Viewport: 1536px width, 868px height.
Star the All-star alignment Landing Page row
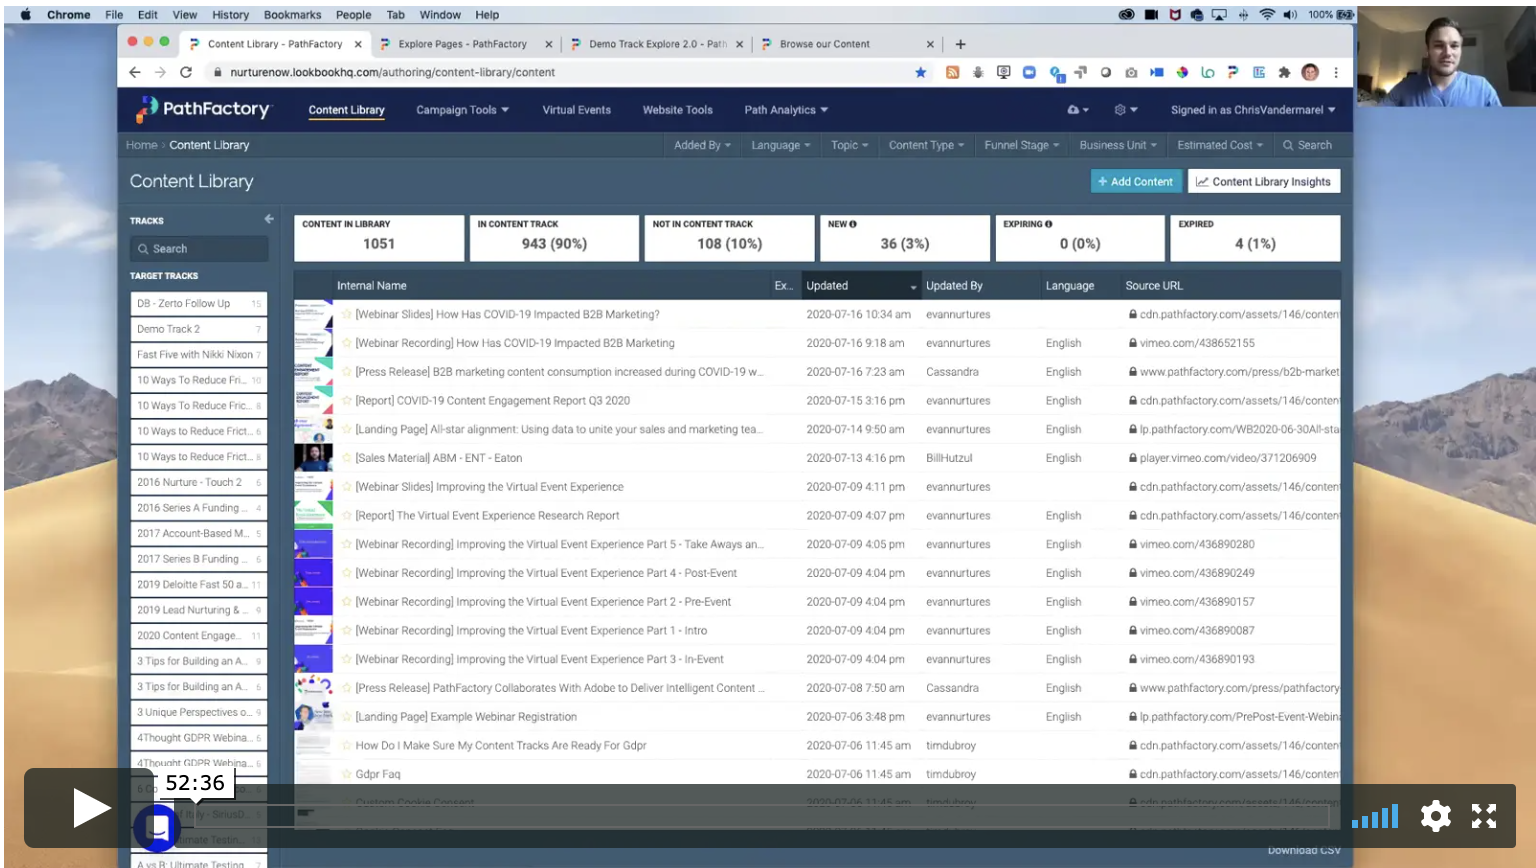click(x=347, y=429)
